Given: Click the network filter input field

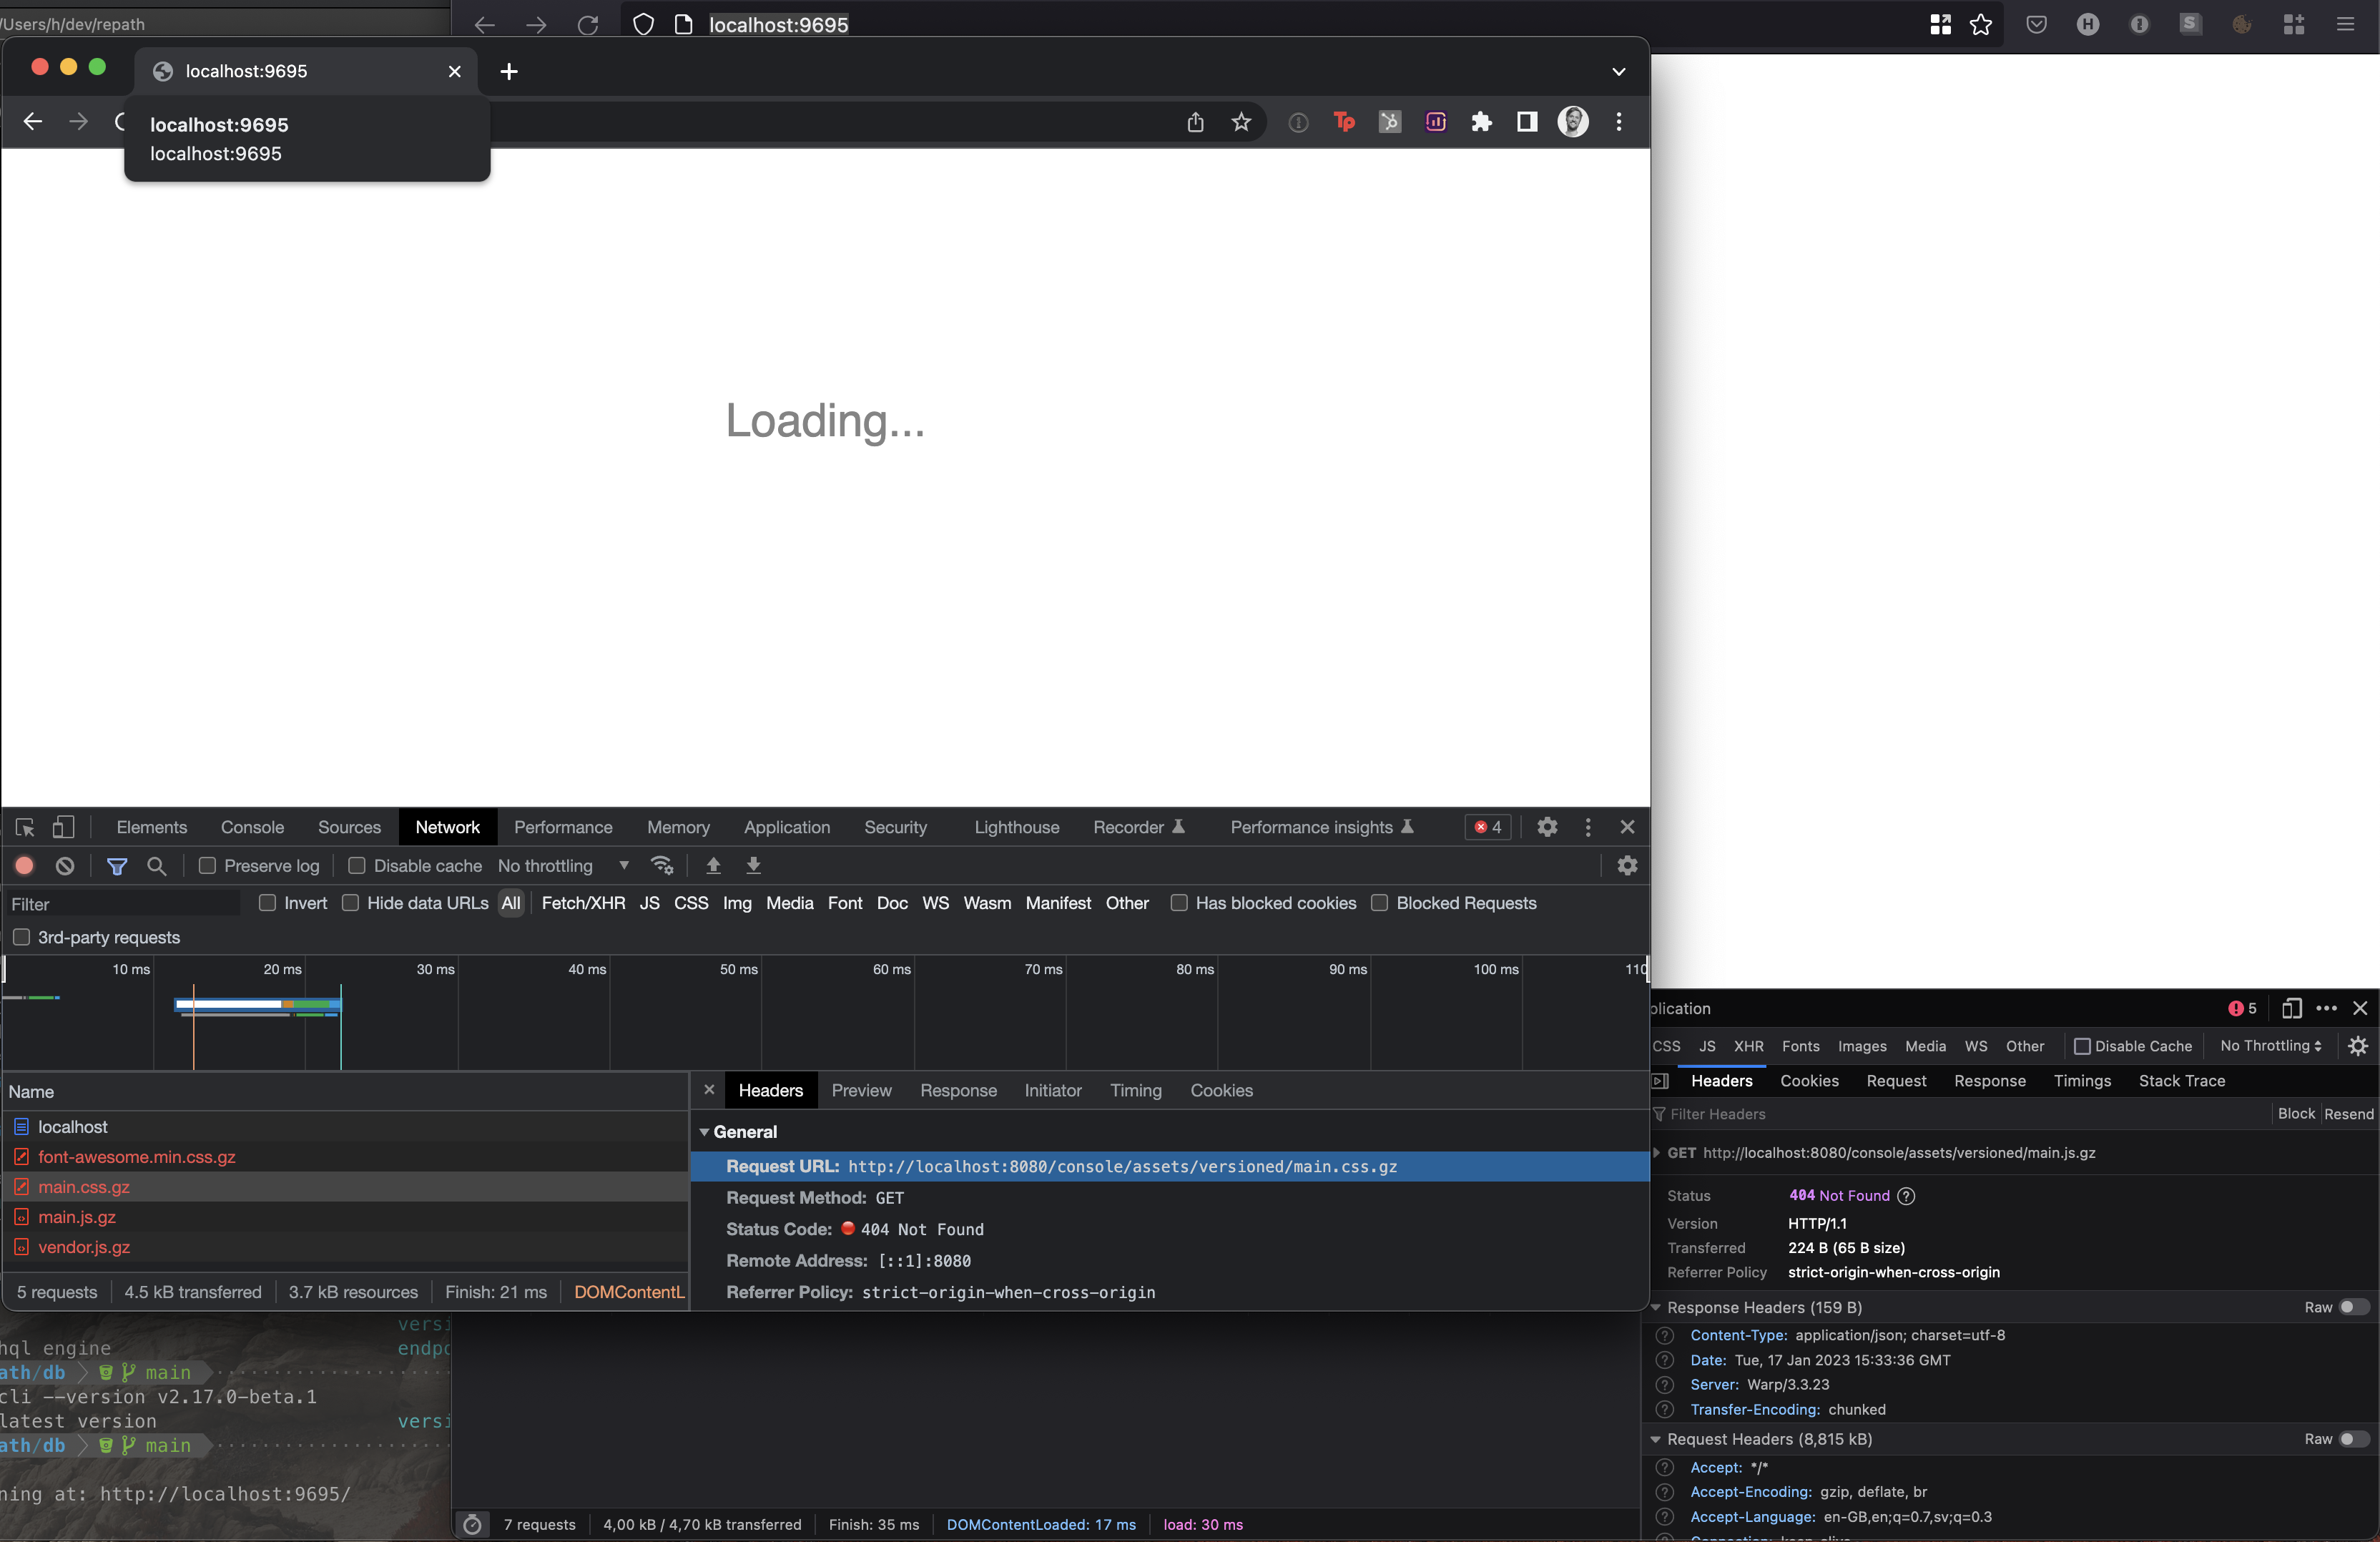Looking at the screenshot, I should tap(120, 903).
